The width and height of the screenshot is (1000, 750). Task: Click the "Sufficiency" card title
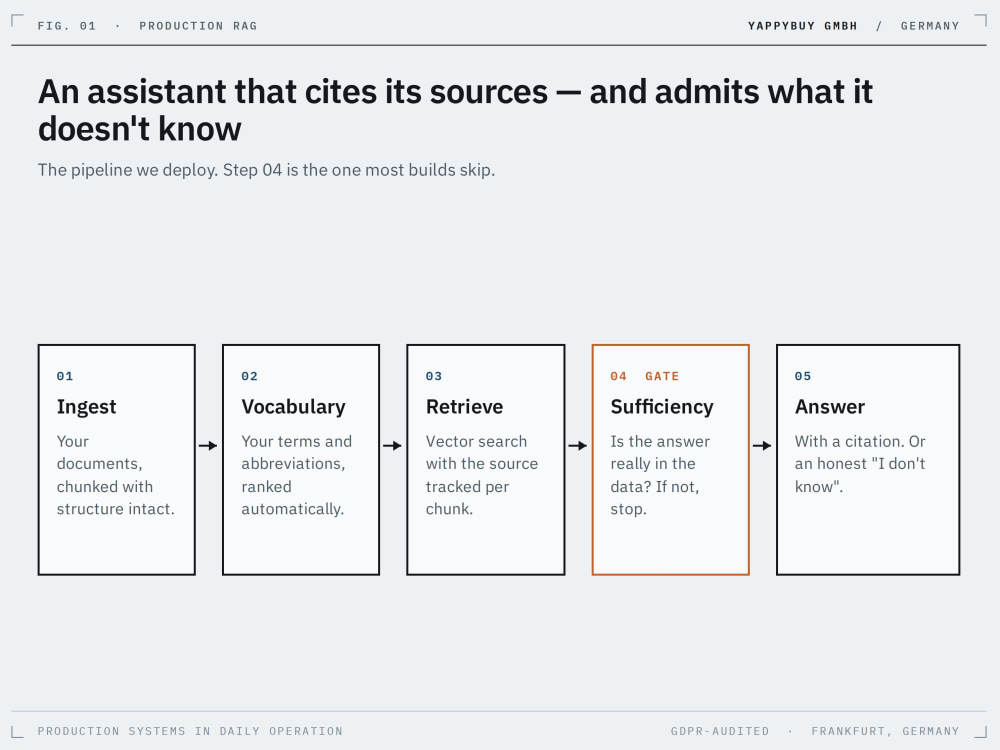tap(662, 407)
